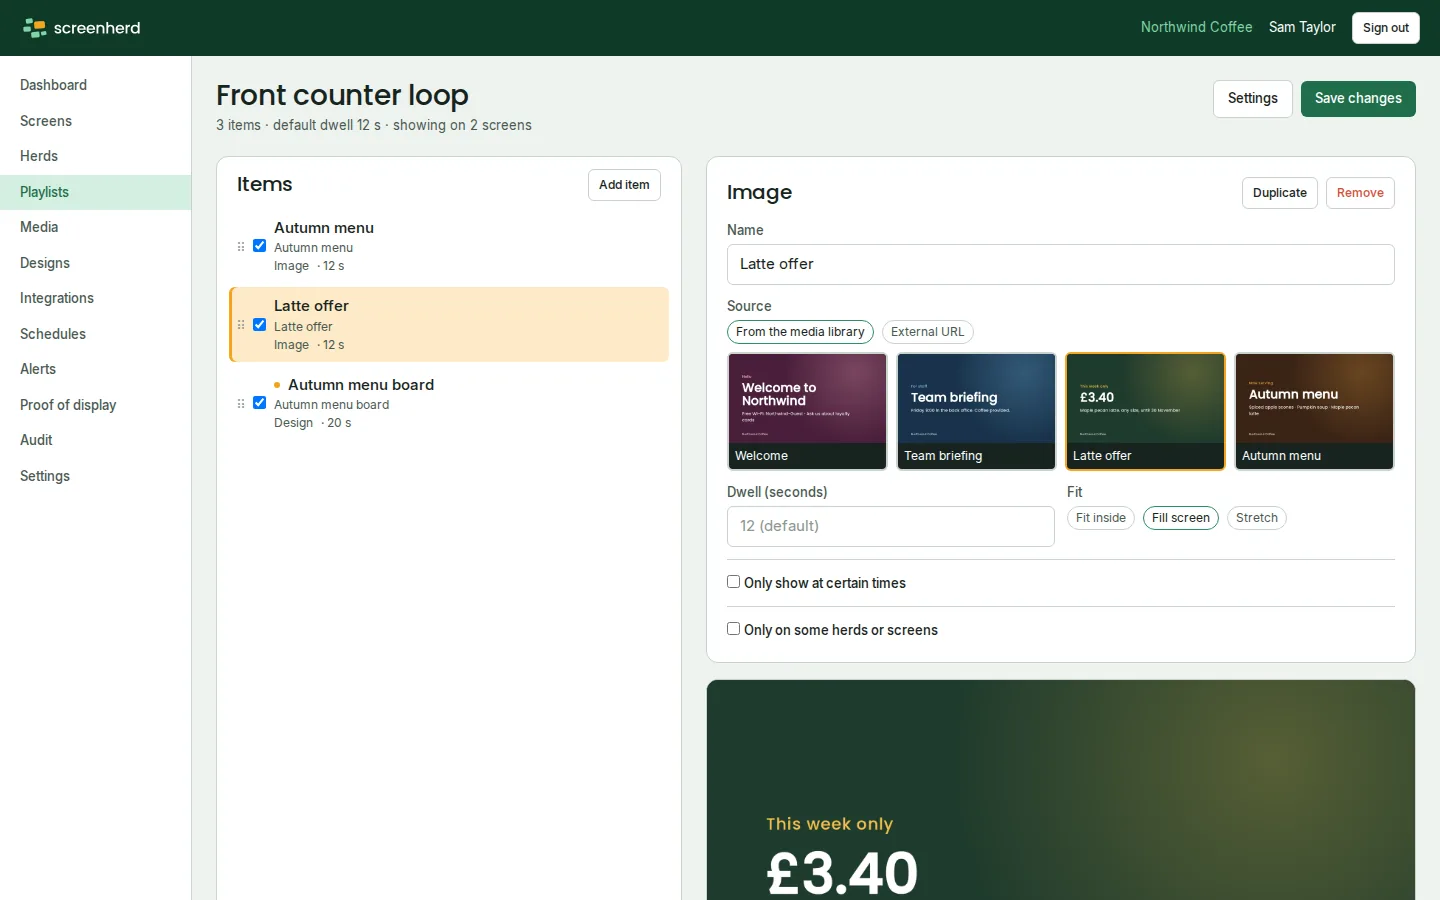1440x900 pixels.
Task: Grab the drag handle for Autumn menu item
Action: tap(241, 246)
